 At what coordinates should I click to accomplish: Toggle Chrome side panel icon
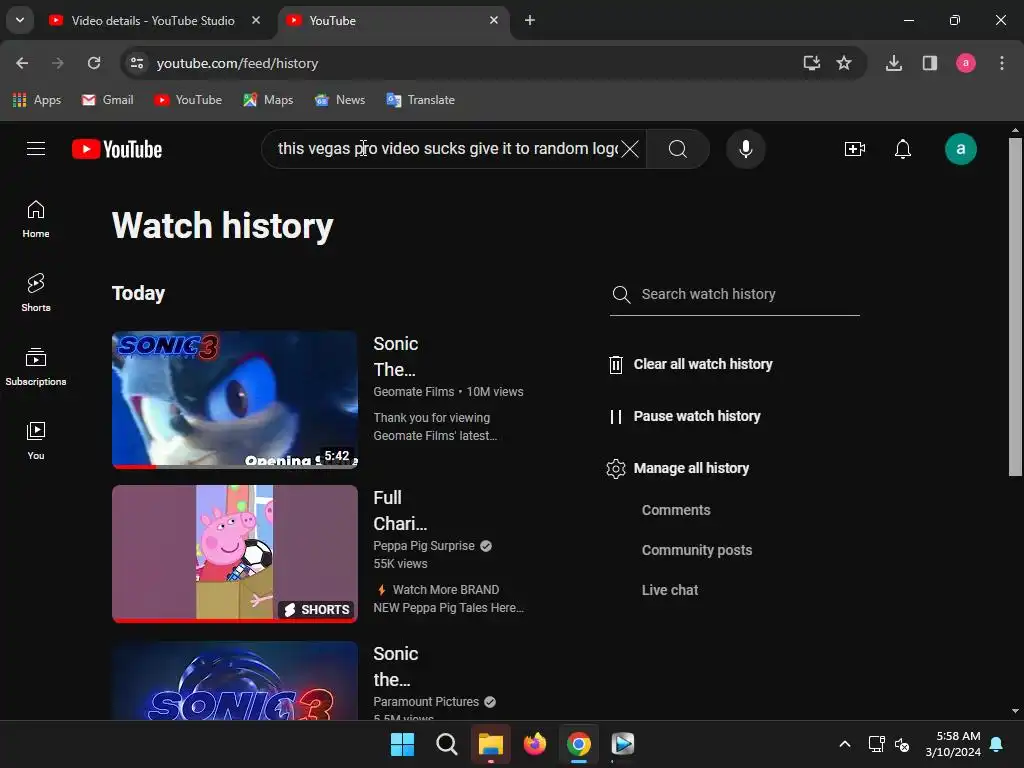(x=929, y=63)
